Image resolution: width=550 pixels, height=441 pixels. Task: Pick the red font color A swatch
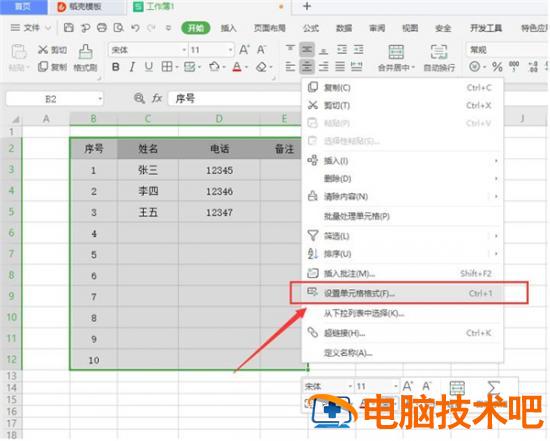pos(237,67)
